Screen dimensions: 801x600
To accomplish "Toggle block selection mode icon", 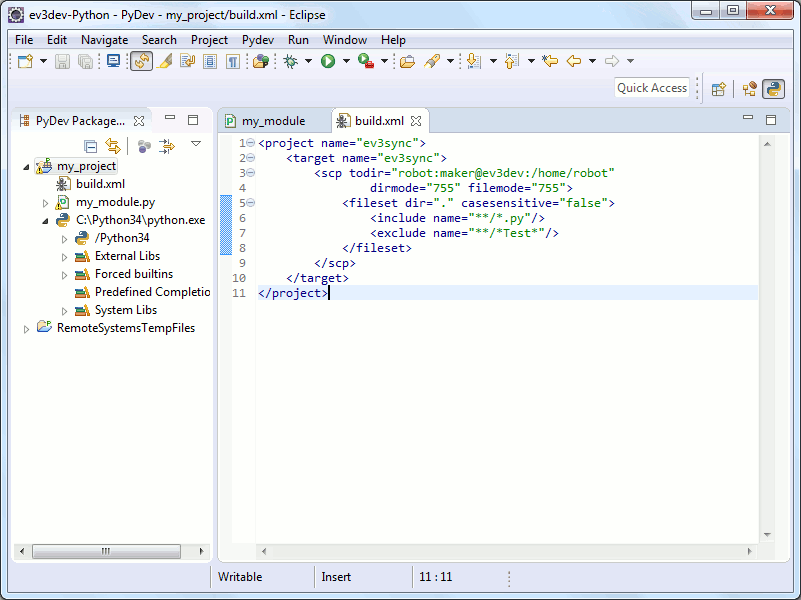I will click(210, 61).
